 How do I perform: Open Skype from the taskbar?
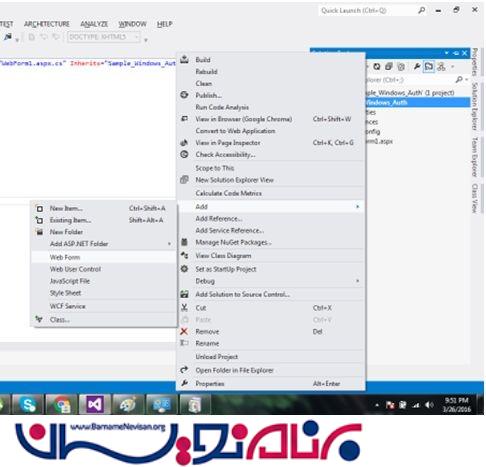28,404
